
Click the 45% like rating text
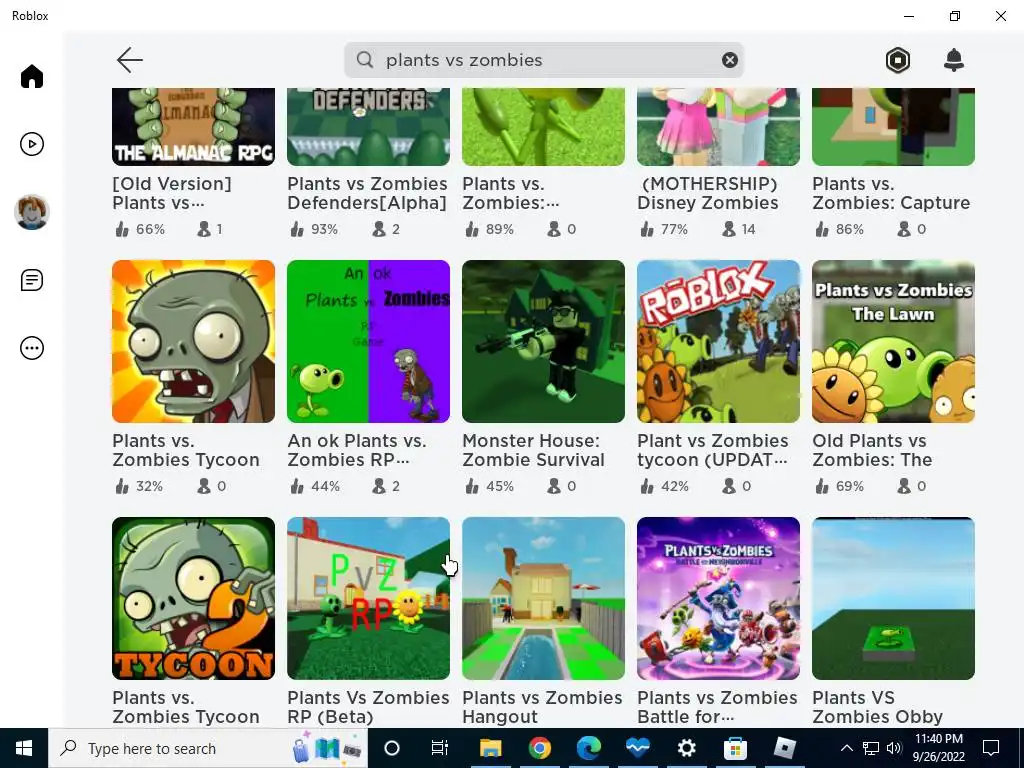(500, 487)
